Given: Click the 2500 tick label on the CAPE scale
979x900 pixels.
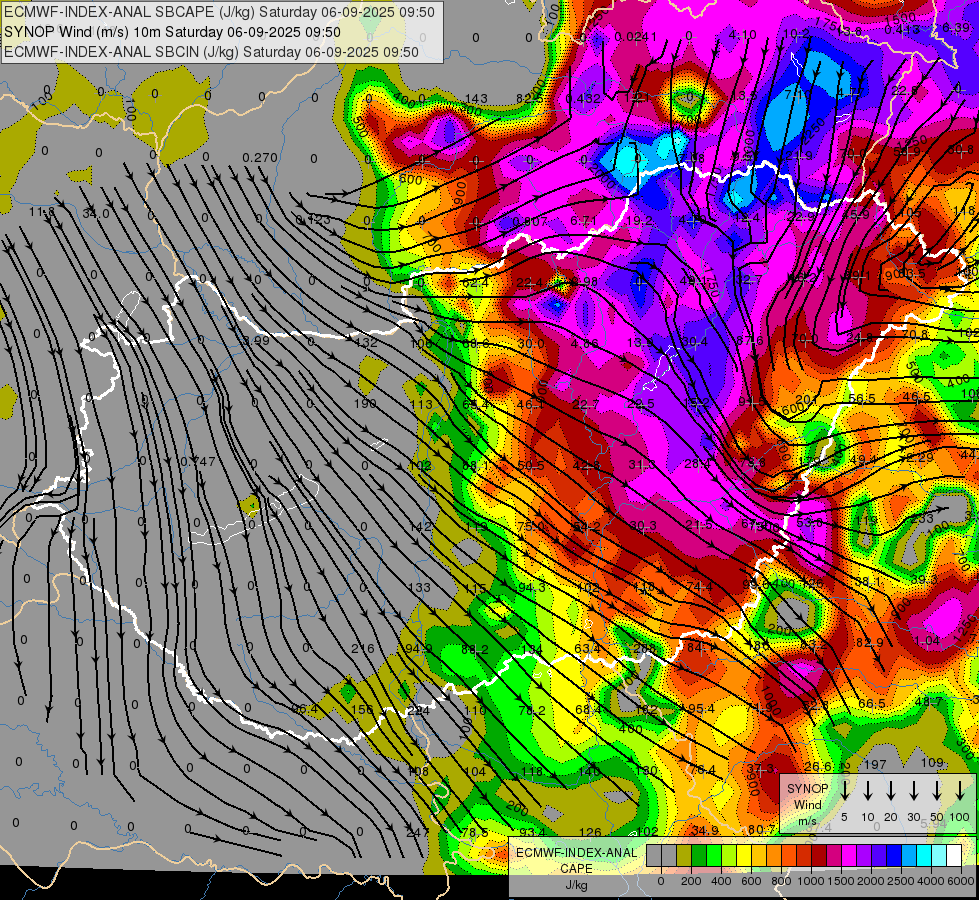Looking at the screenshot, I should [902, 881].
